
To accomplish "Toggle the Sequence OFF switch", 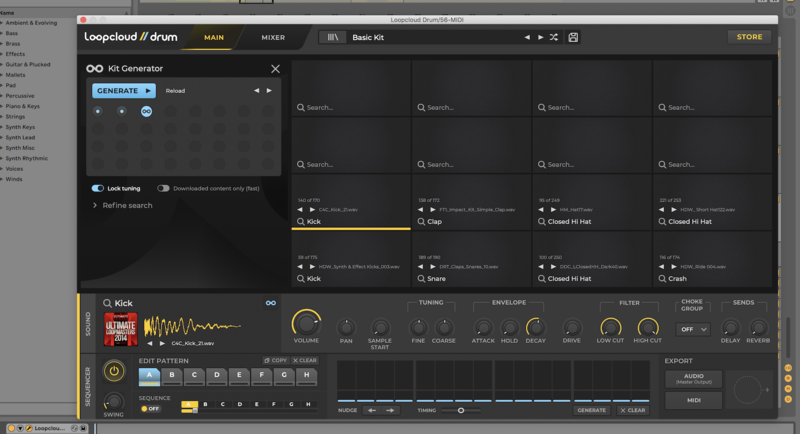I will (152, 408).
